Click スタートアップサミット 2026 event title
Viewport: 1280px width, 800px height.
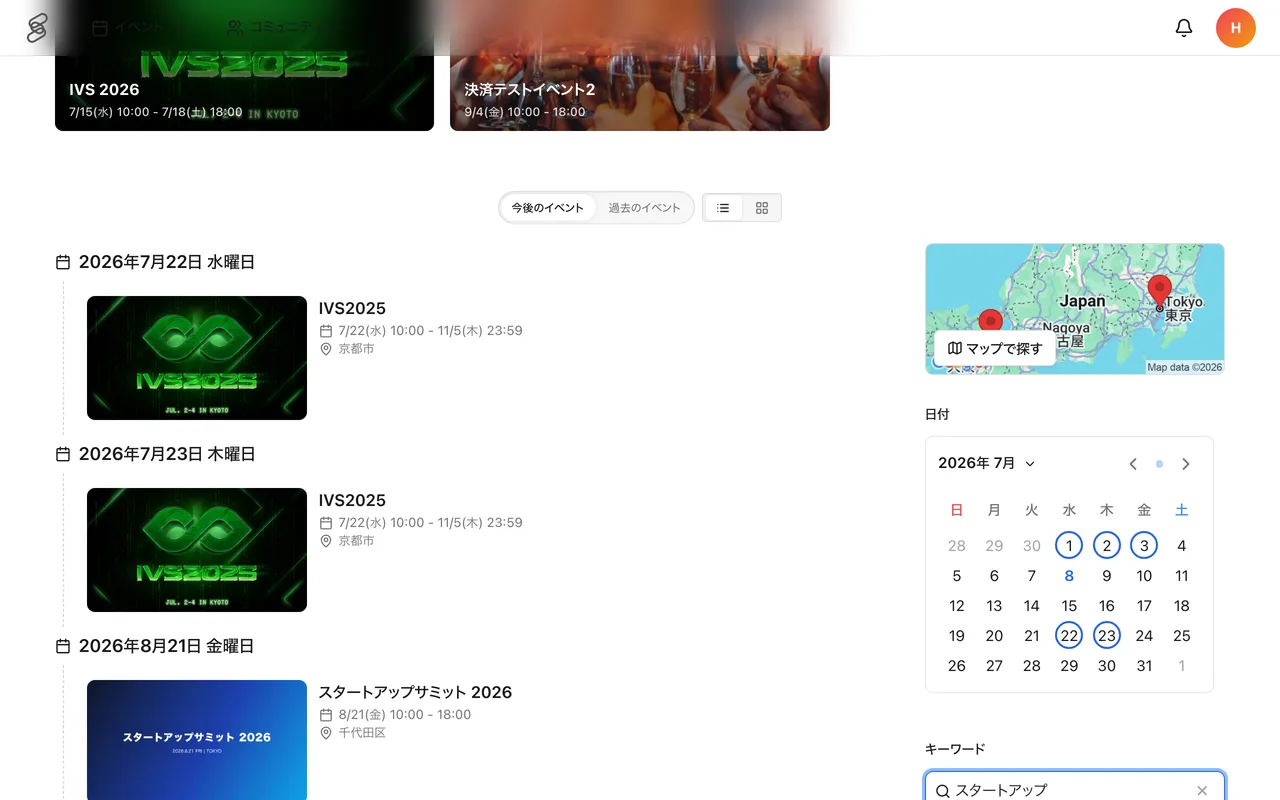tap(415, 693)
